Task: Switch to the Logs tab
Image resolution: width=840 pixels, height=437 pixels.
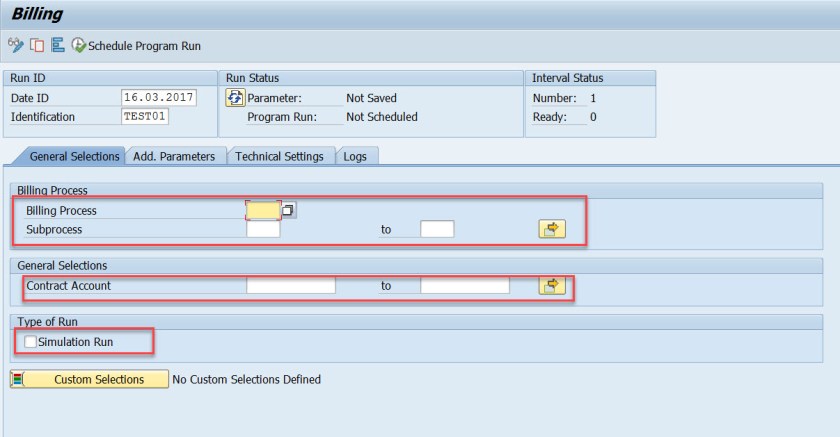Action: 355,156
